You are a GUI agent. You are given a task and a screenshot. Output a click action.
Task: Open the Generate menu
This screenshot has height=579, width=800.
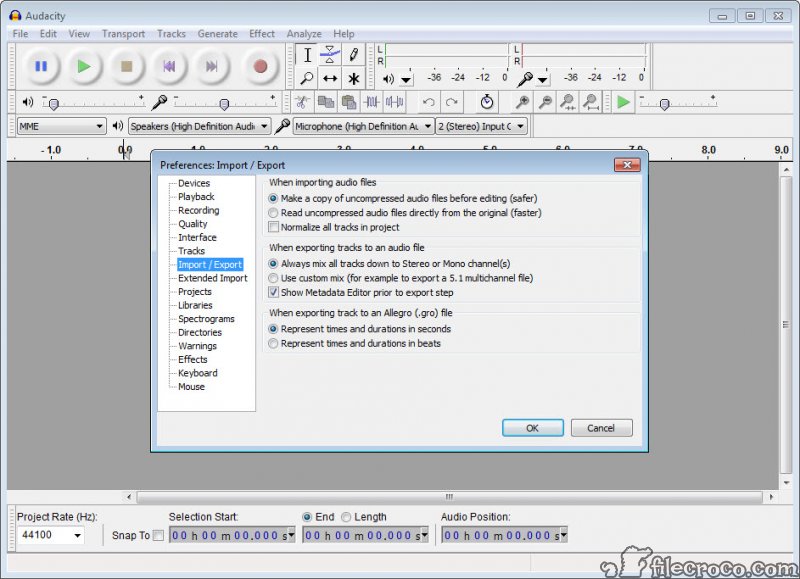[217, 34]
